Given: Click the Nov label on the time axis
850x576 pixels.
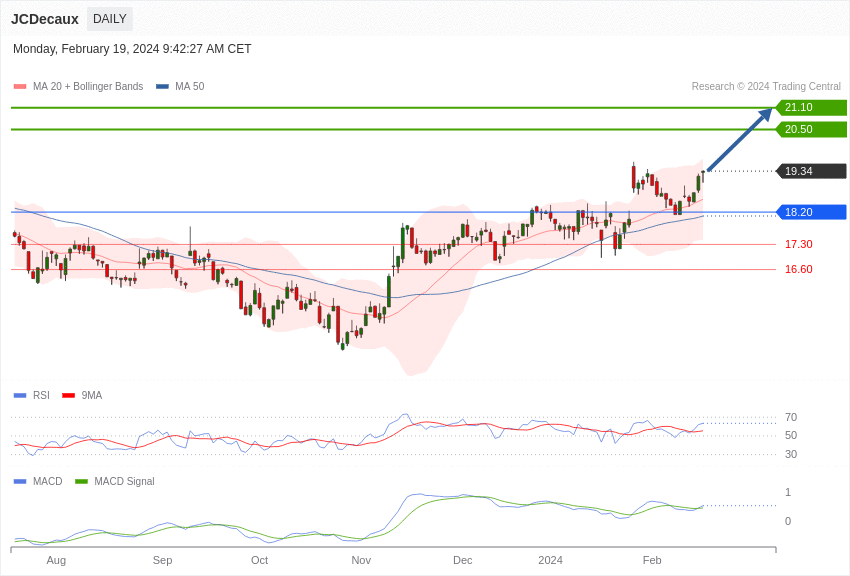Looking at the screenshot, I should pos(361,560).
